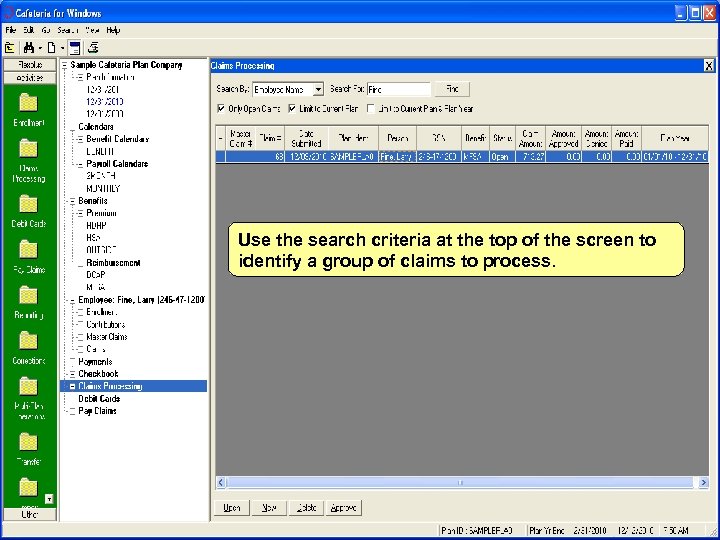This screenshot has width=720, height=540.
Task: Click the Find button
Action: 452,89
